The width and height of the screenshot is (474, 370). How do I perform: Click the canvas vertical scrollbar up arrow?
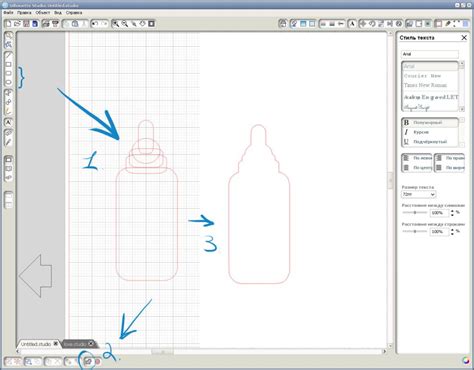tap(390, 35)
